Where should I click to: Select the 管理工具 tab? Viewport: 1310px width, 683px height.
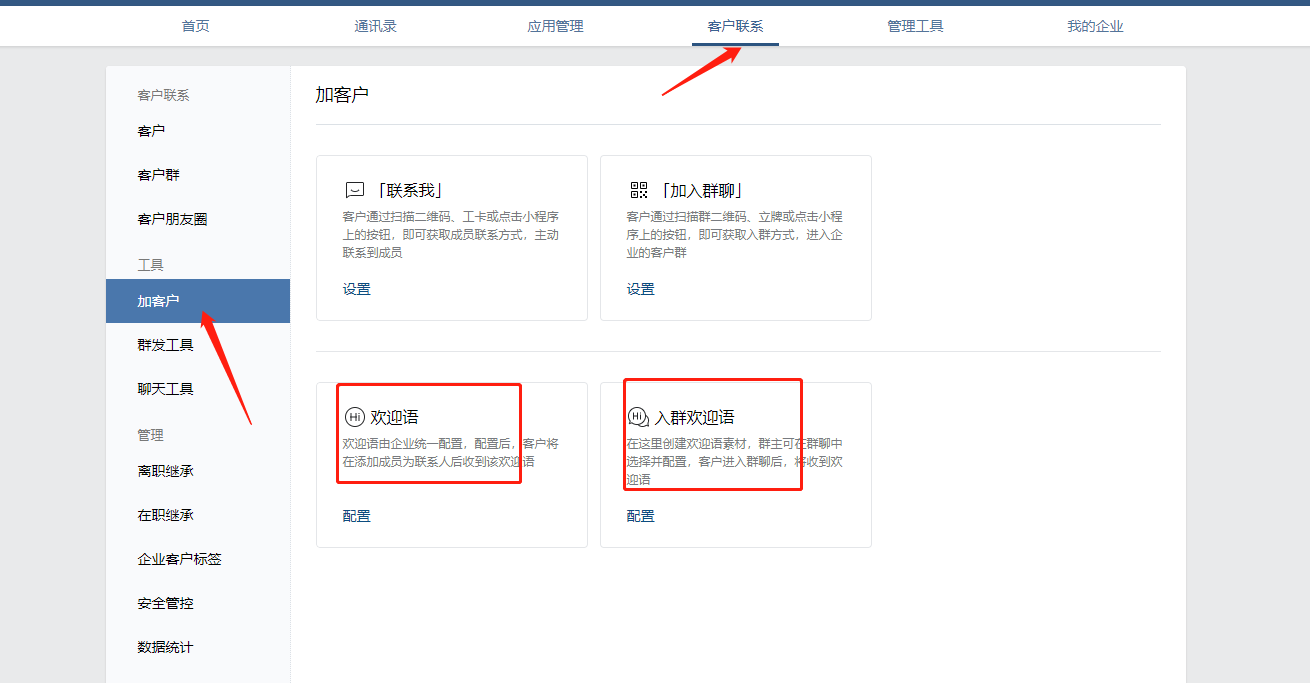915,26
